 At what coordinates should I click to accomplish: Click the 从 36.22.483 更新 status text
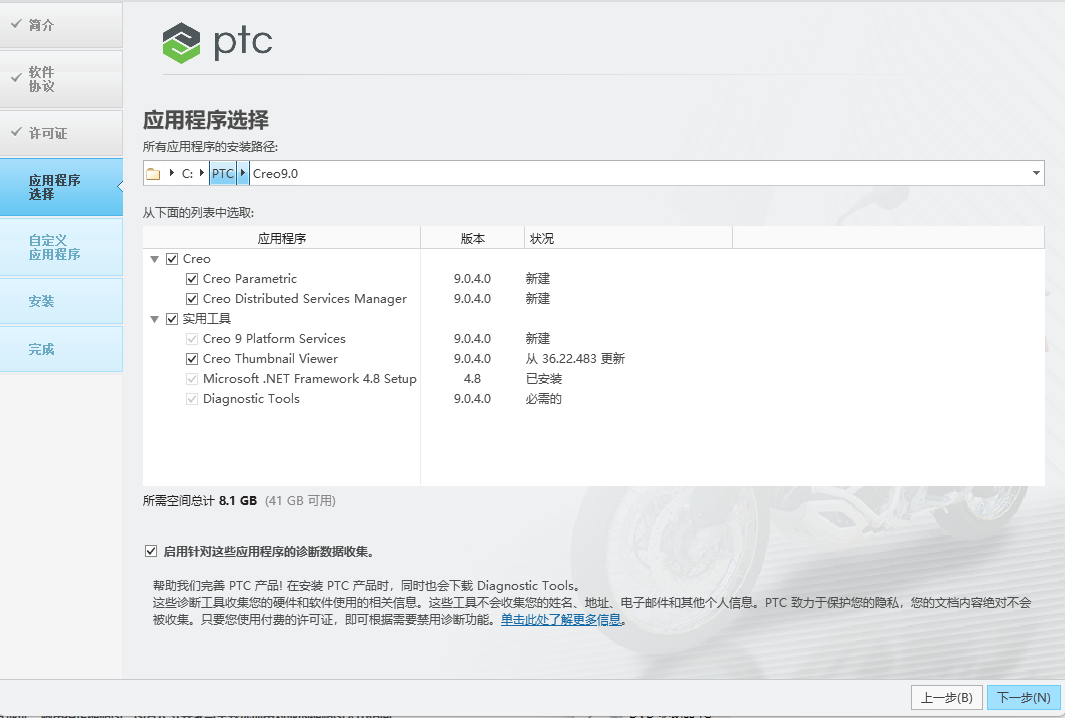[x=575, y=359]
